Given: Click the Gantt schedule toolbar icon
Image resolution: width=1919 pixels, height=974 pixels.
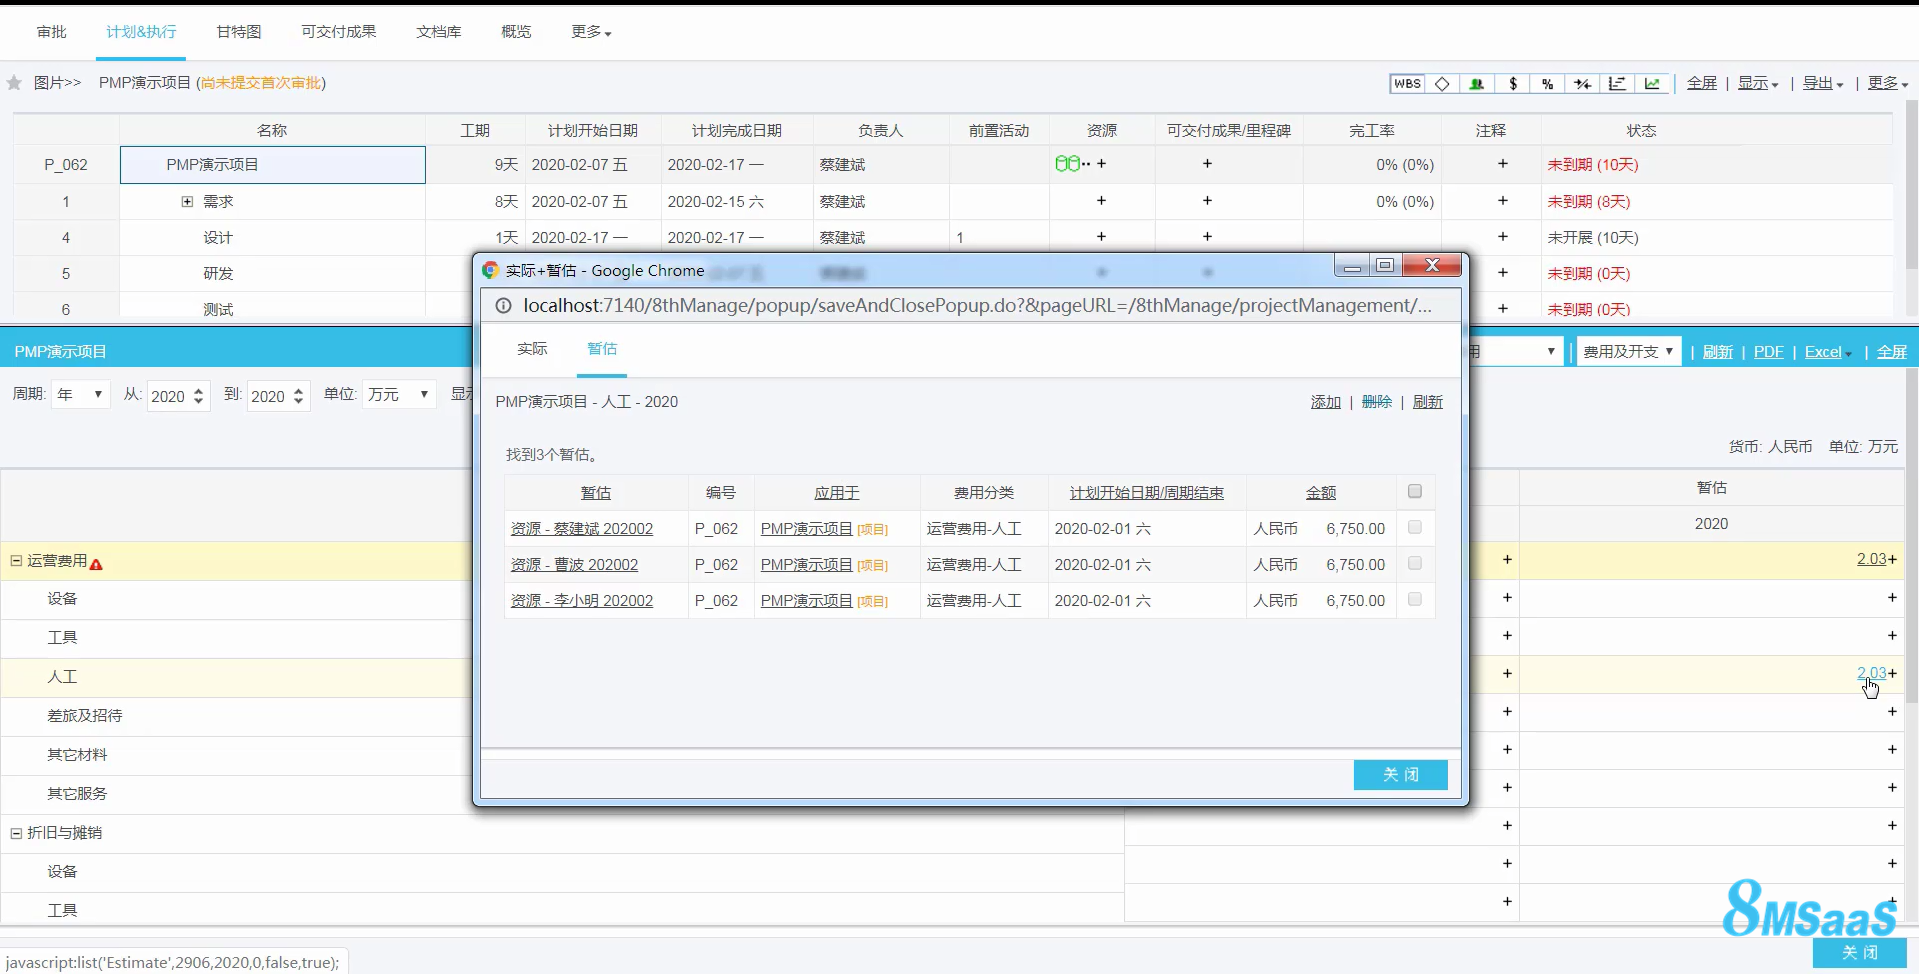Looking at the screenshot, I should (x=1617, y=84).
